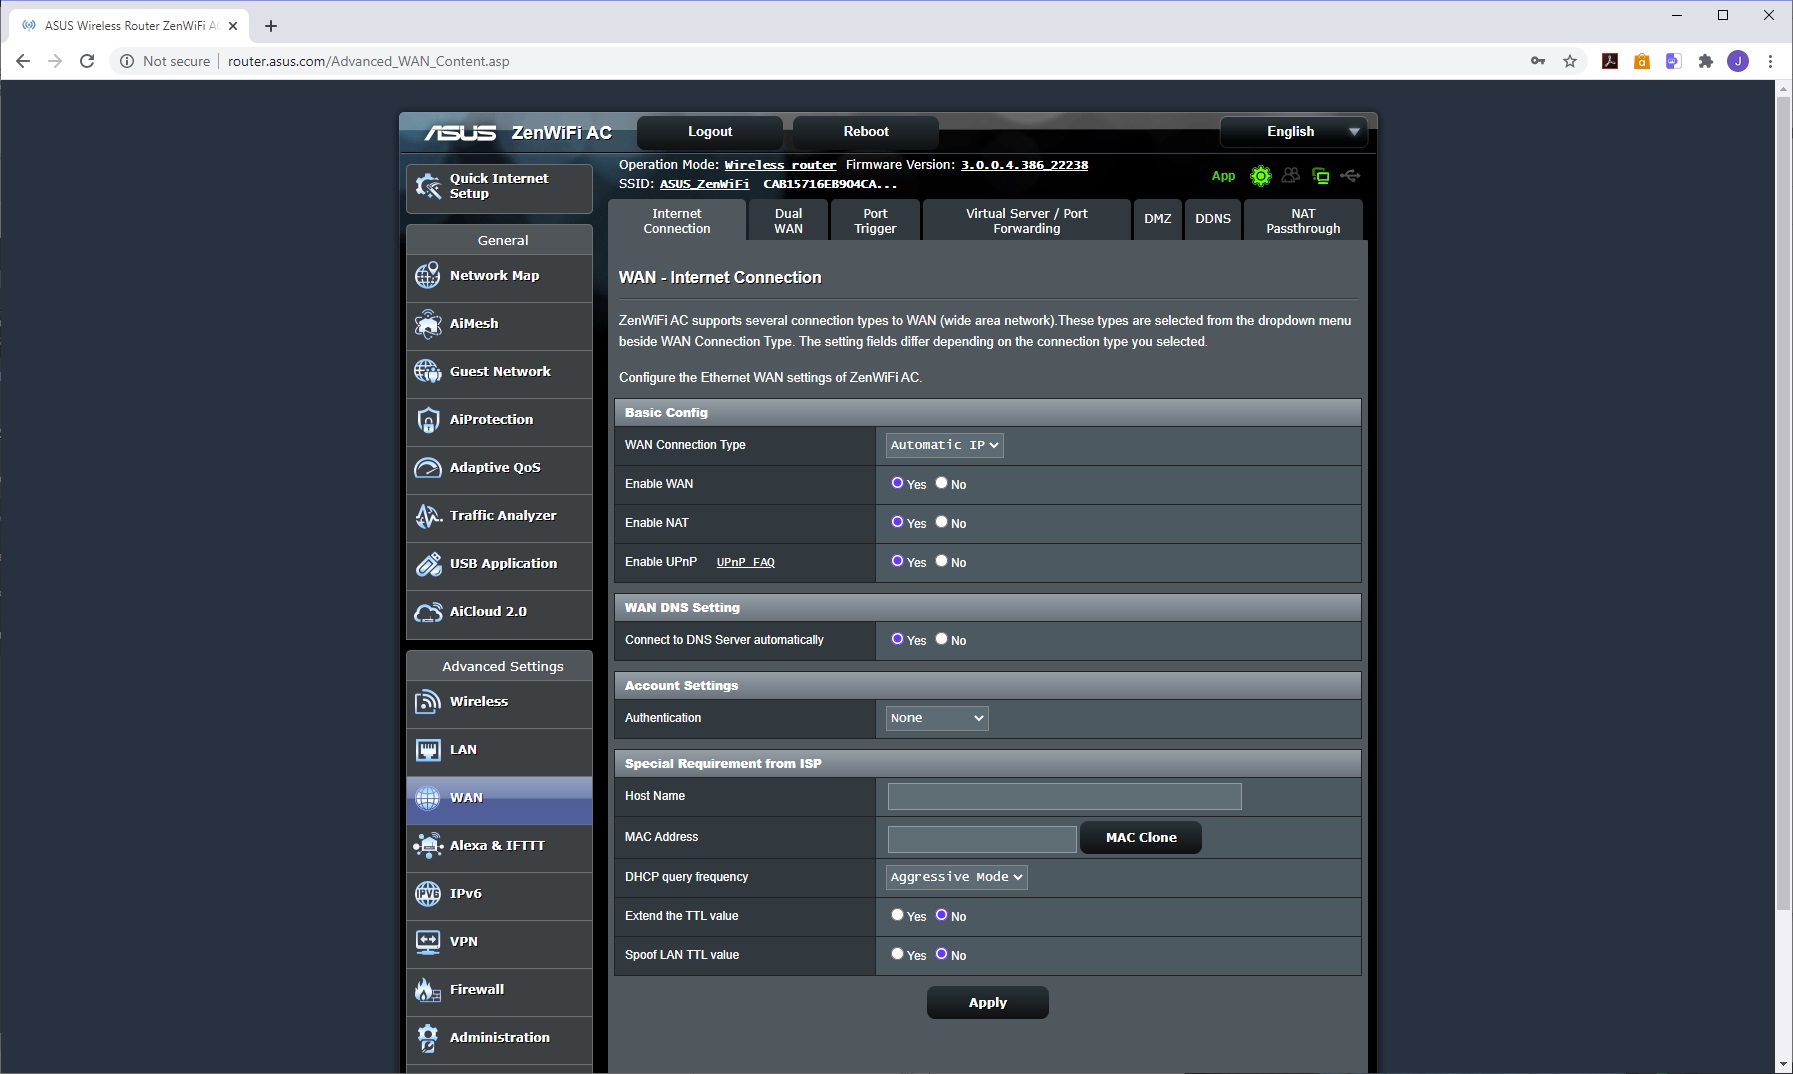Click the Firewall flame icon

[428, 990]
